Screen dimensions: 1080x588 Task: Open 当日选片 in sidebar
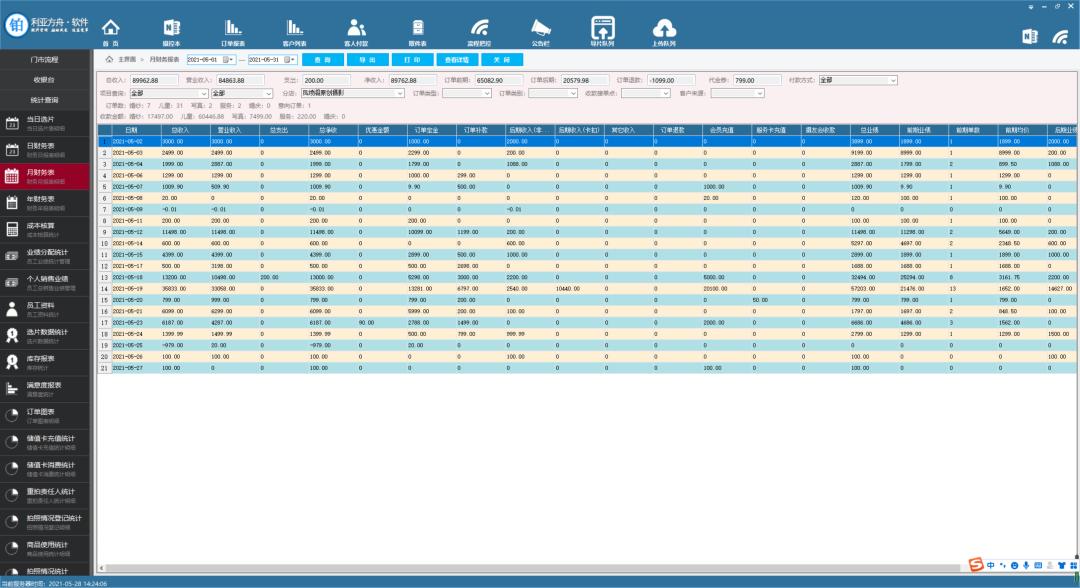pyautogui.click(x=45, y=123)
